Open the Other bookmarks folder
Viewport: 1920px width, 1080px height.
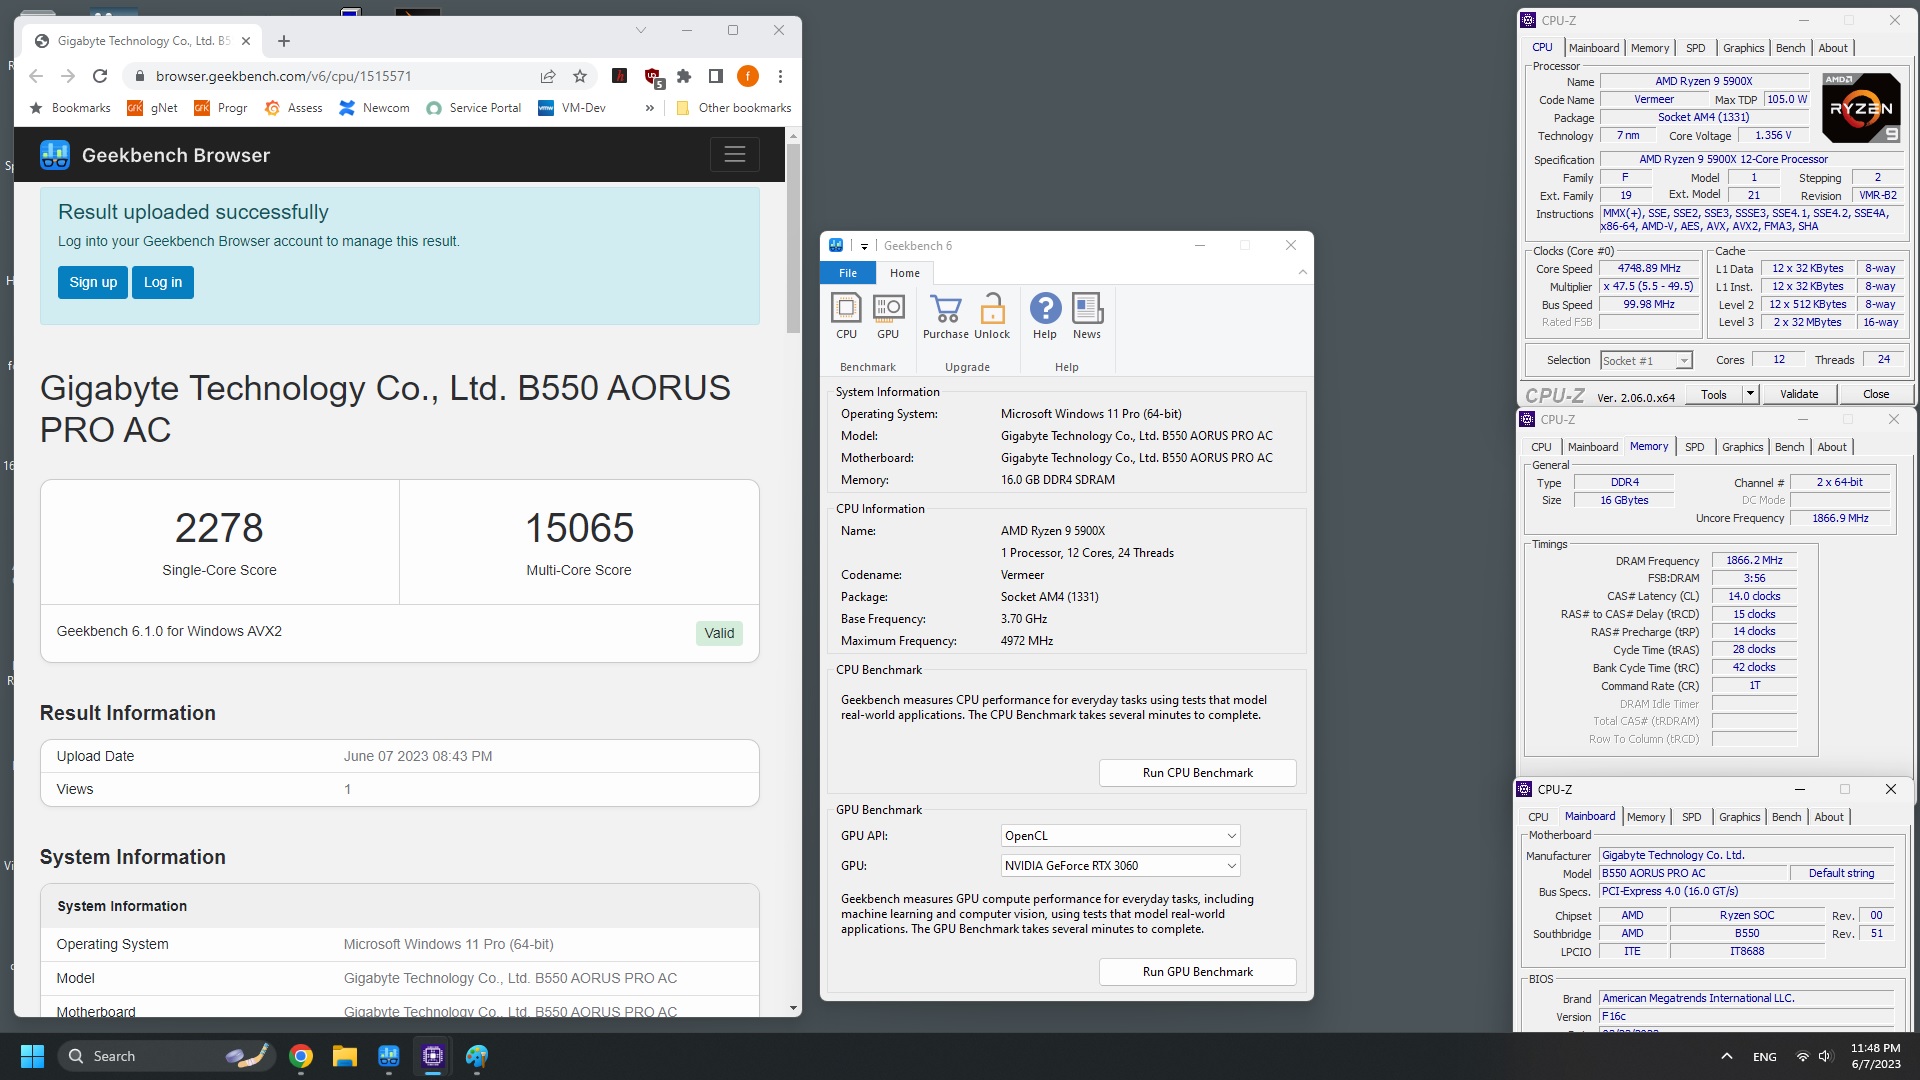click(733, 108)
